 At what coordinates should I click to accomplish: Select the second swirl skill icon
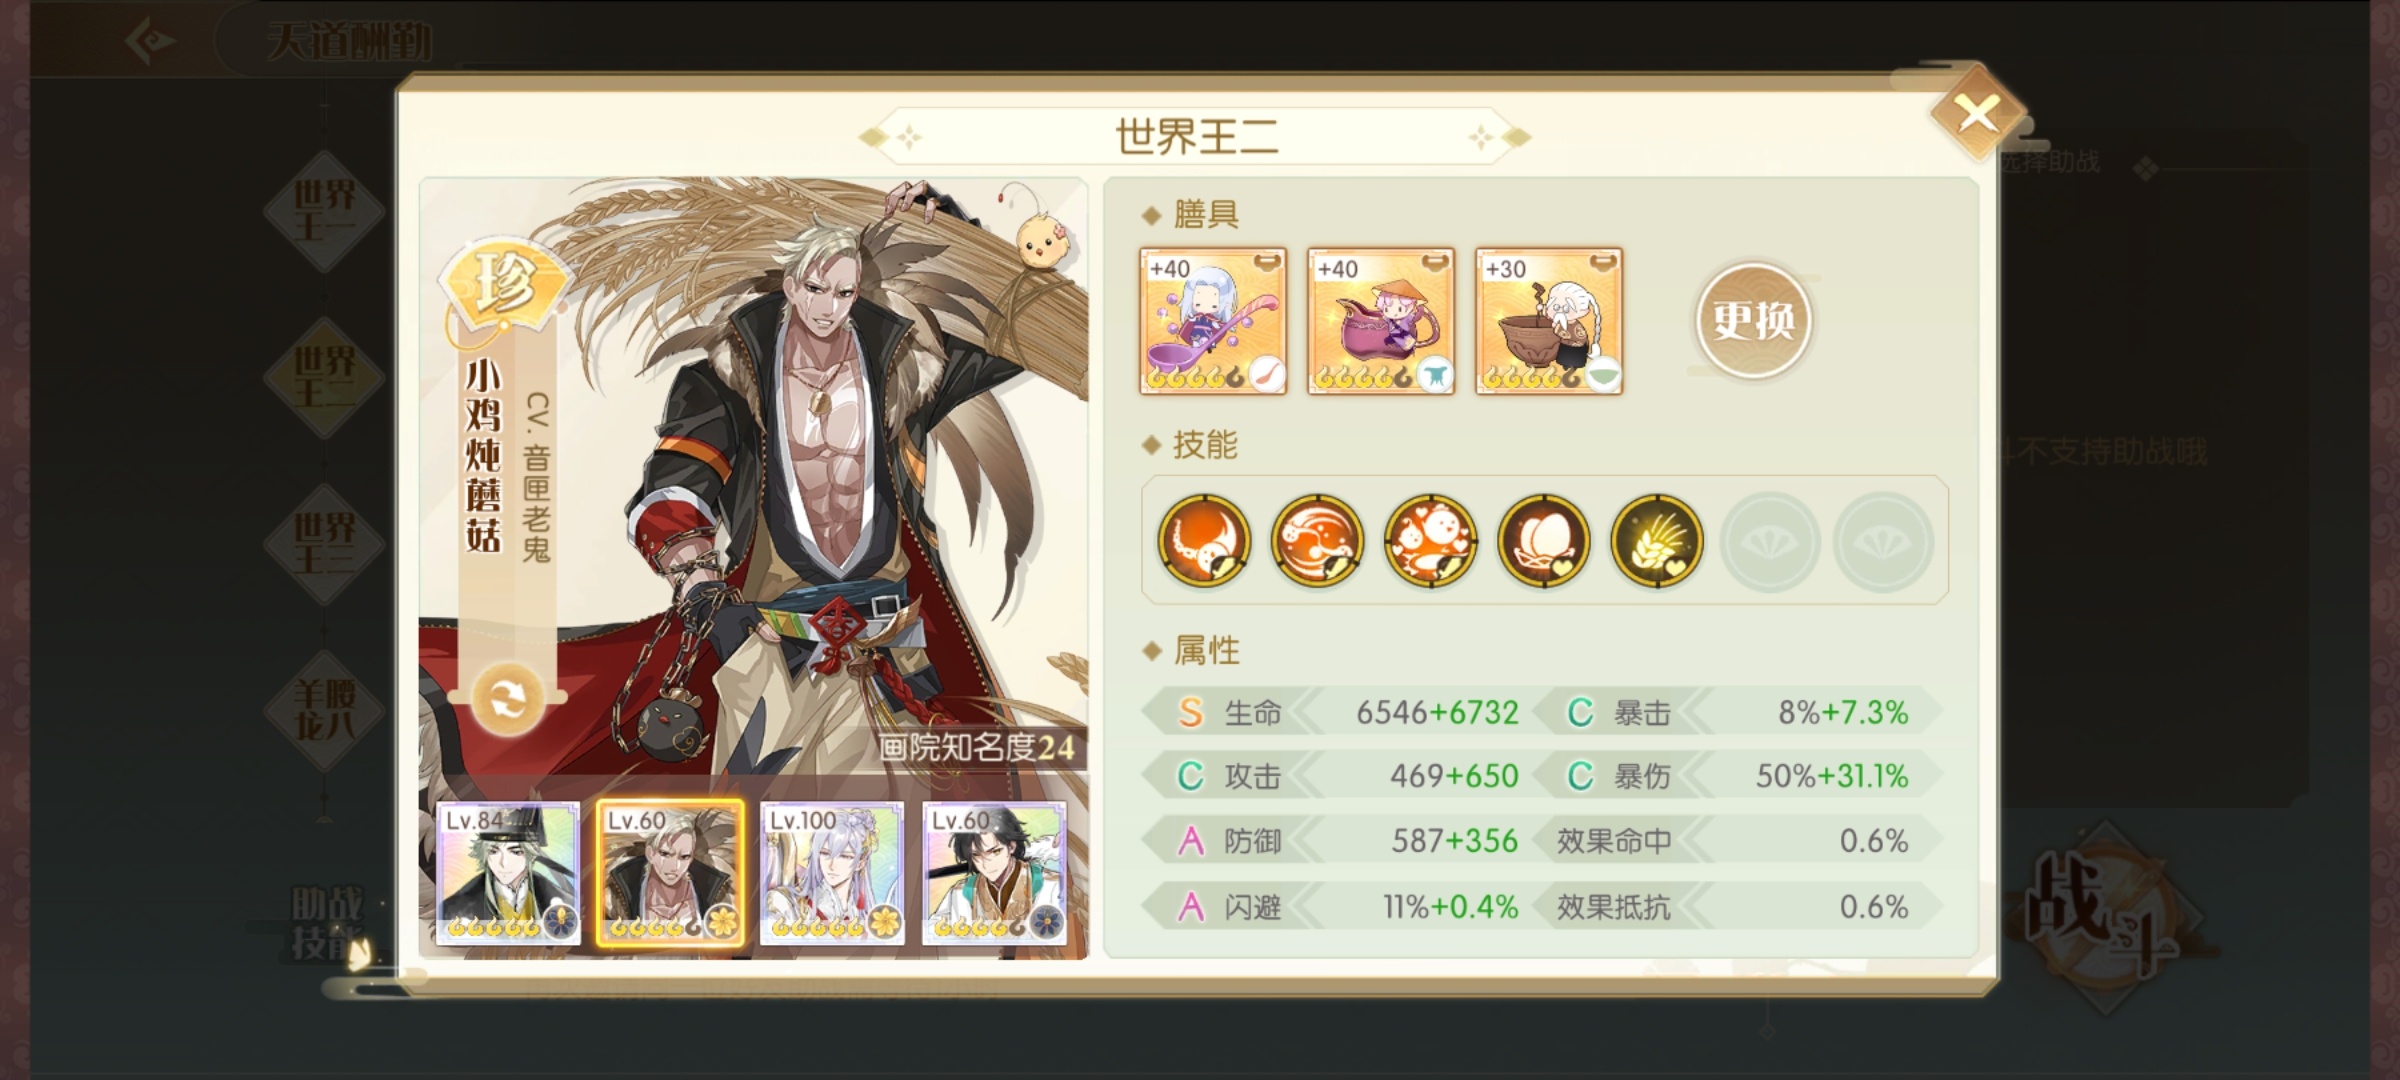click(x=1317, y=541)
